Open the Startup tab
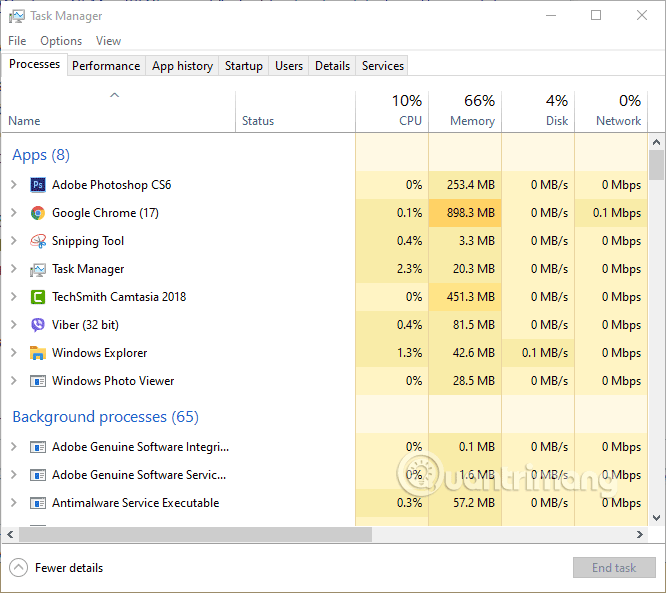The width and height of the screenshot is (666, 593). coord(244,66)
